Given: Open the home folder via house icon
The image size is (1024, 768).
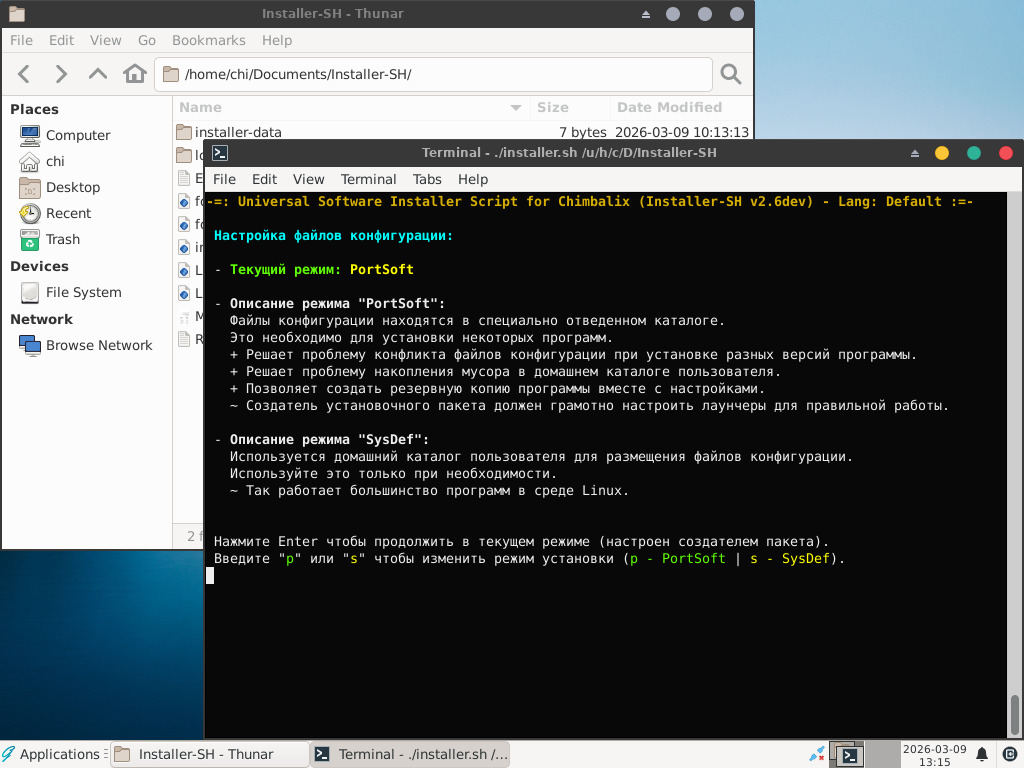Looking at the screenshot, I should (134, 74).
